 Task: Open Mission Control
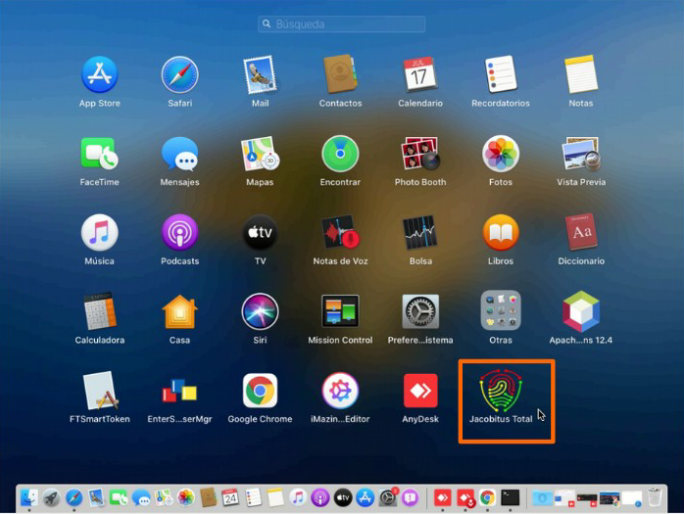tap(340, 312)
